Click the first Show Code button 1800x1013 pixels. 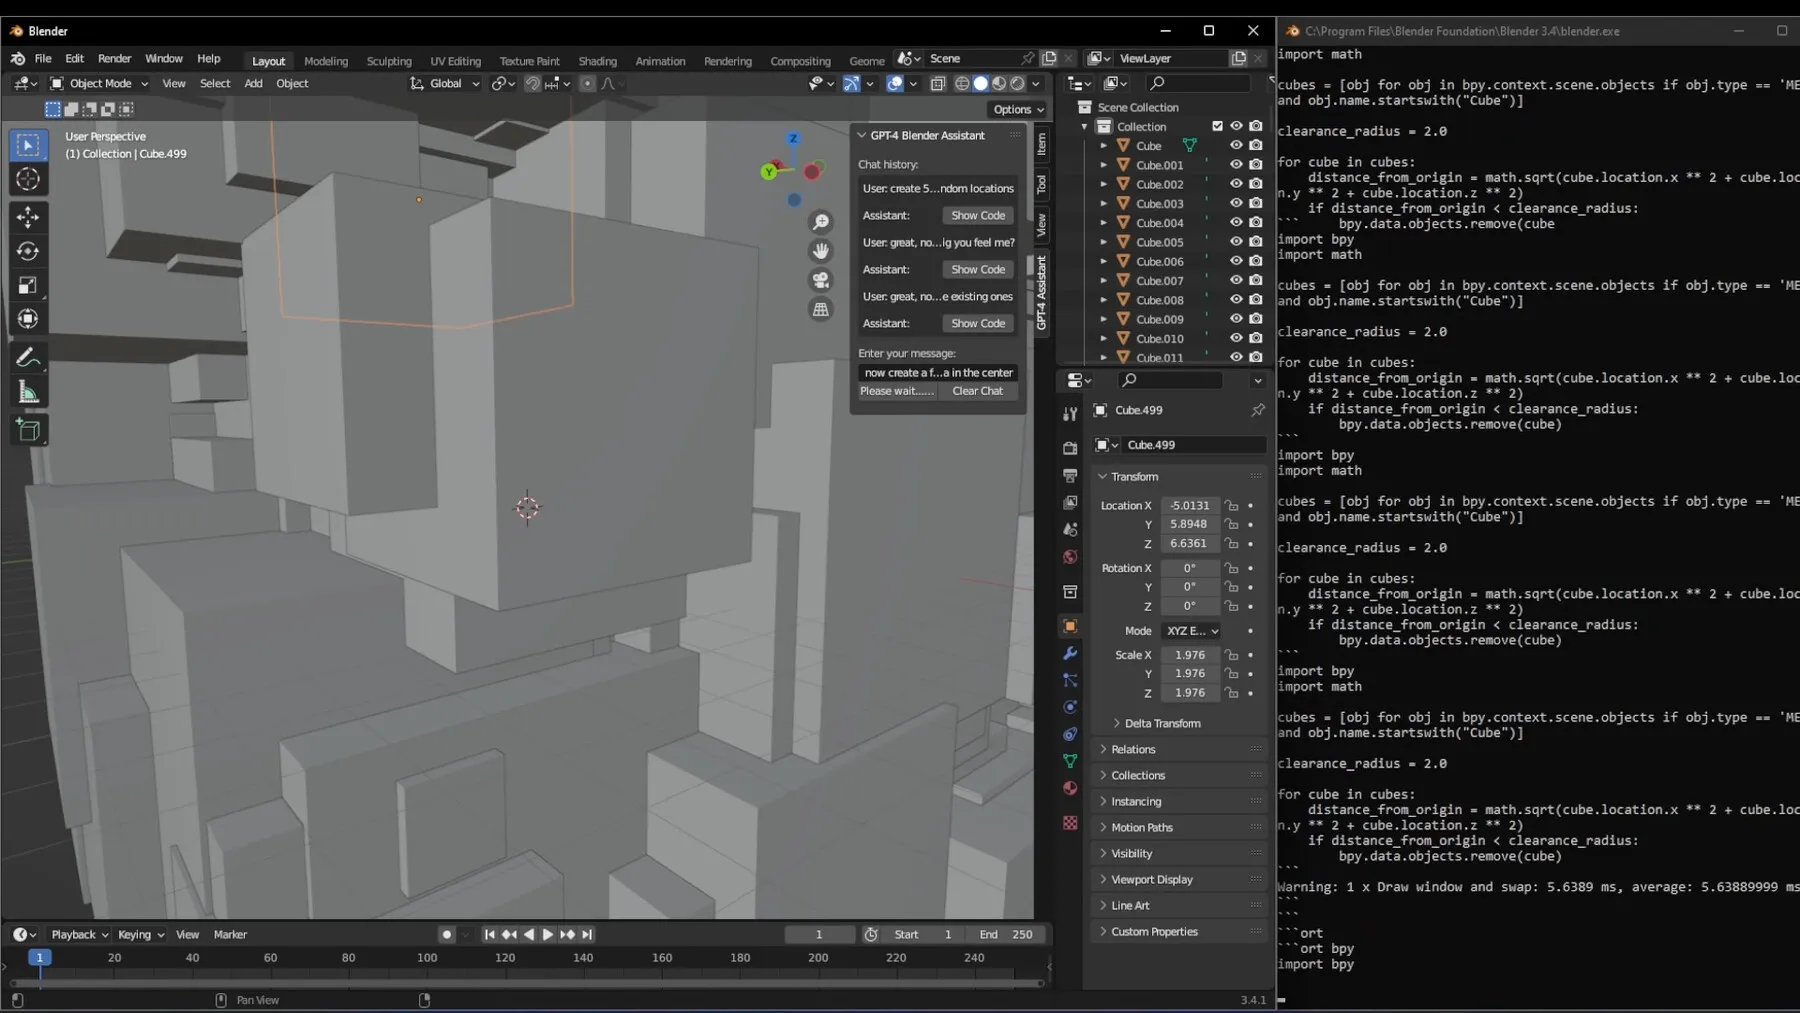978,215
